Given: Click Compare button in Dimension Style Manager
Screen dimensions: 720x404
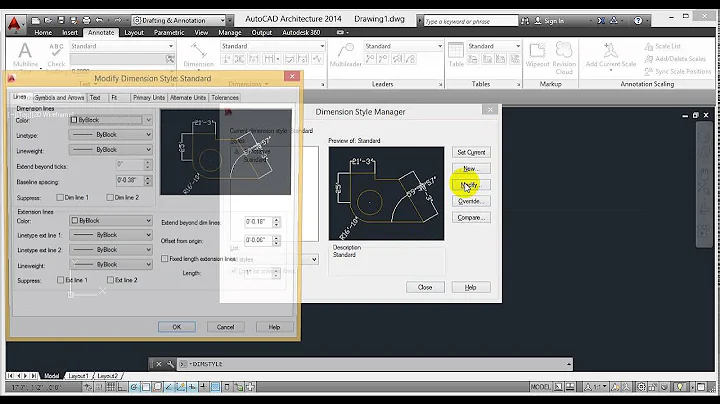Looking at the screenshot, I should coord(471,217).
